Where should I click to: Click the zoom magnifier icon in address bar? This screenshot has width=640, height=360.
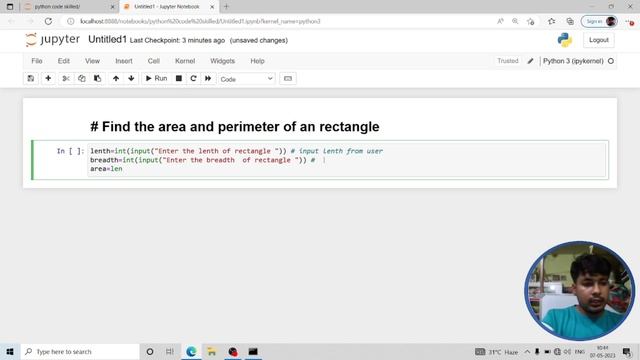click(515, 21)
